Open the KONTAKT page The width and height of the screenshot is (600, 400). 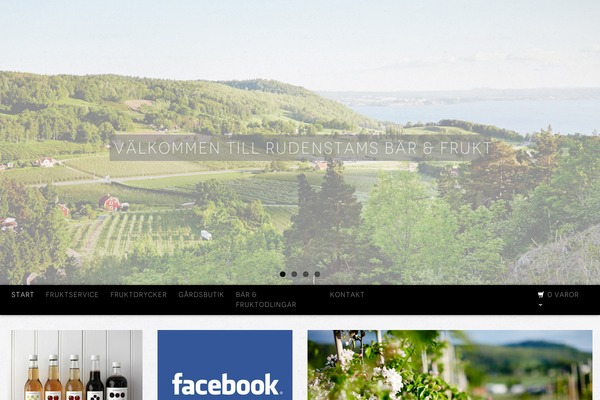pyautogui.click(x=347, y=295)
